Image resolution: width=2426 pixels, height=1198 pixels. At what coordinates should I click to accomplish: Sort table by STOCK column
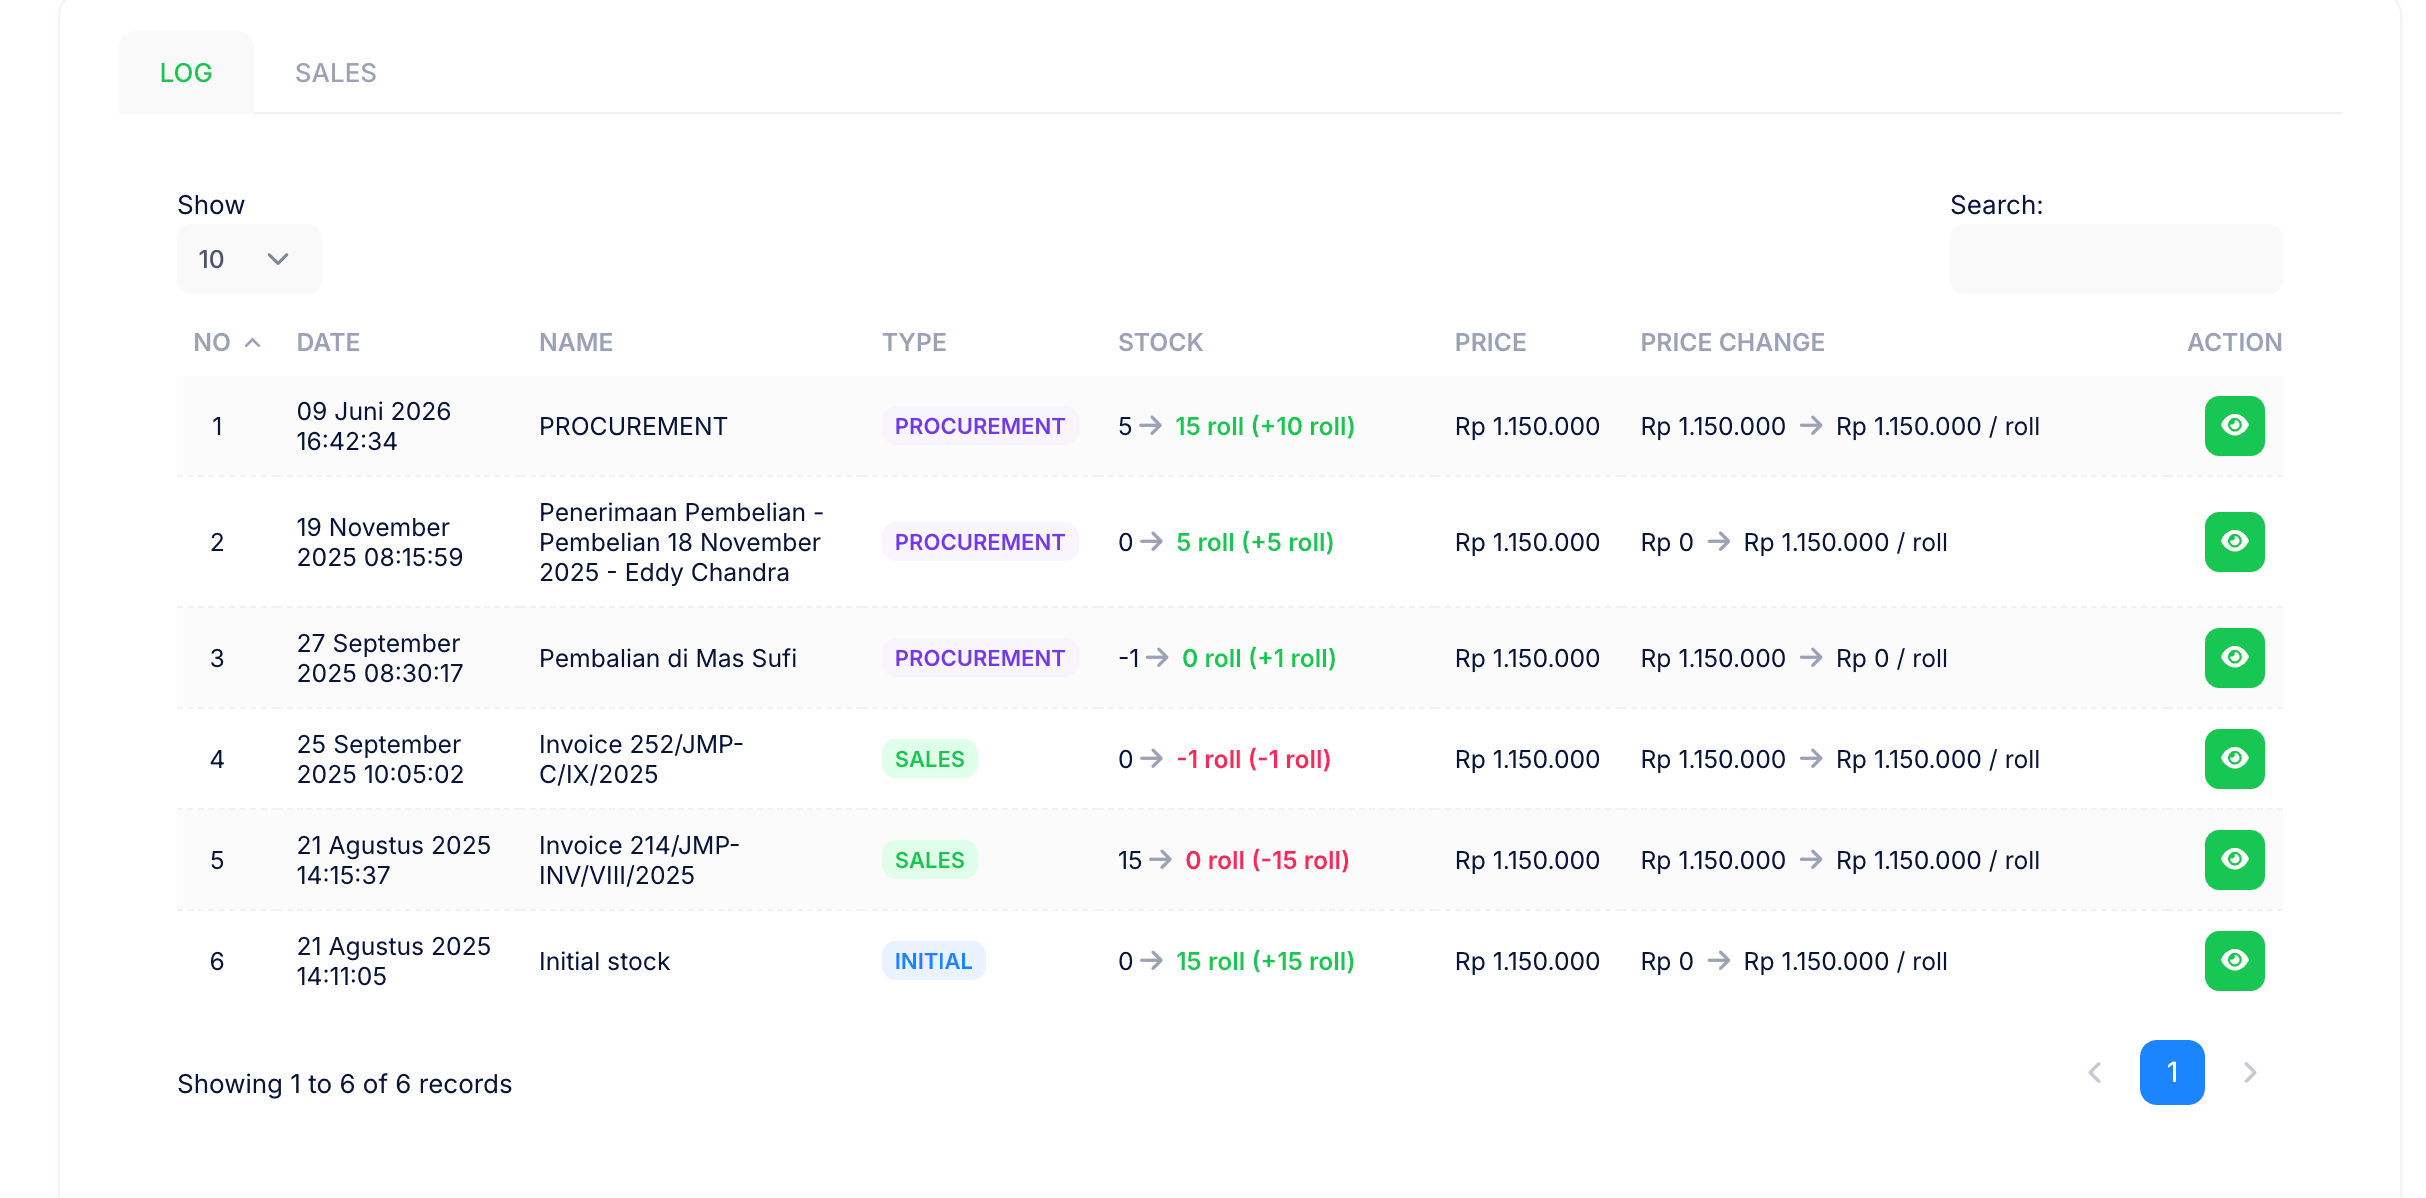pyautogui.click(x=1161, y=342)
